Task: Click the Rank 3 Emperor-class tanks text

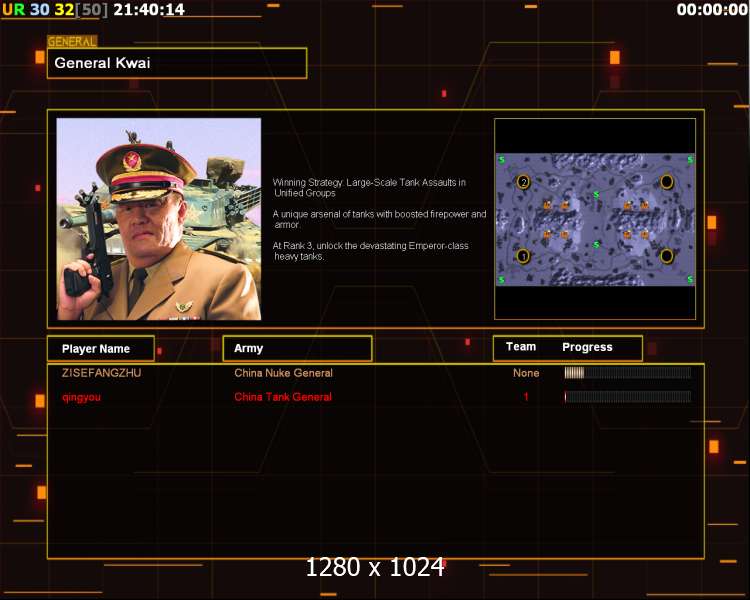Action: tap(370, 251)
